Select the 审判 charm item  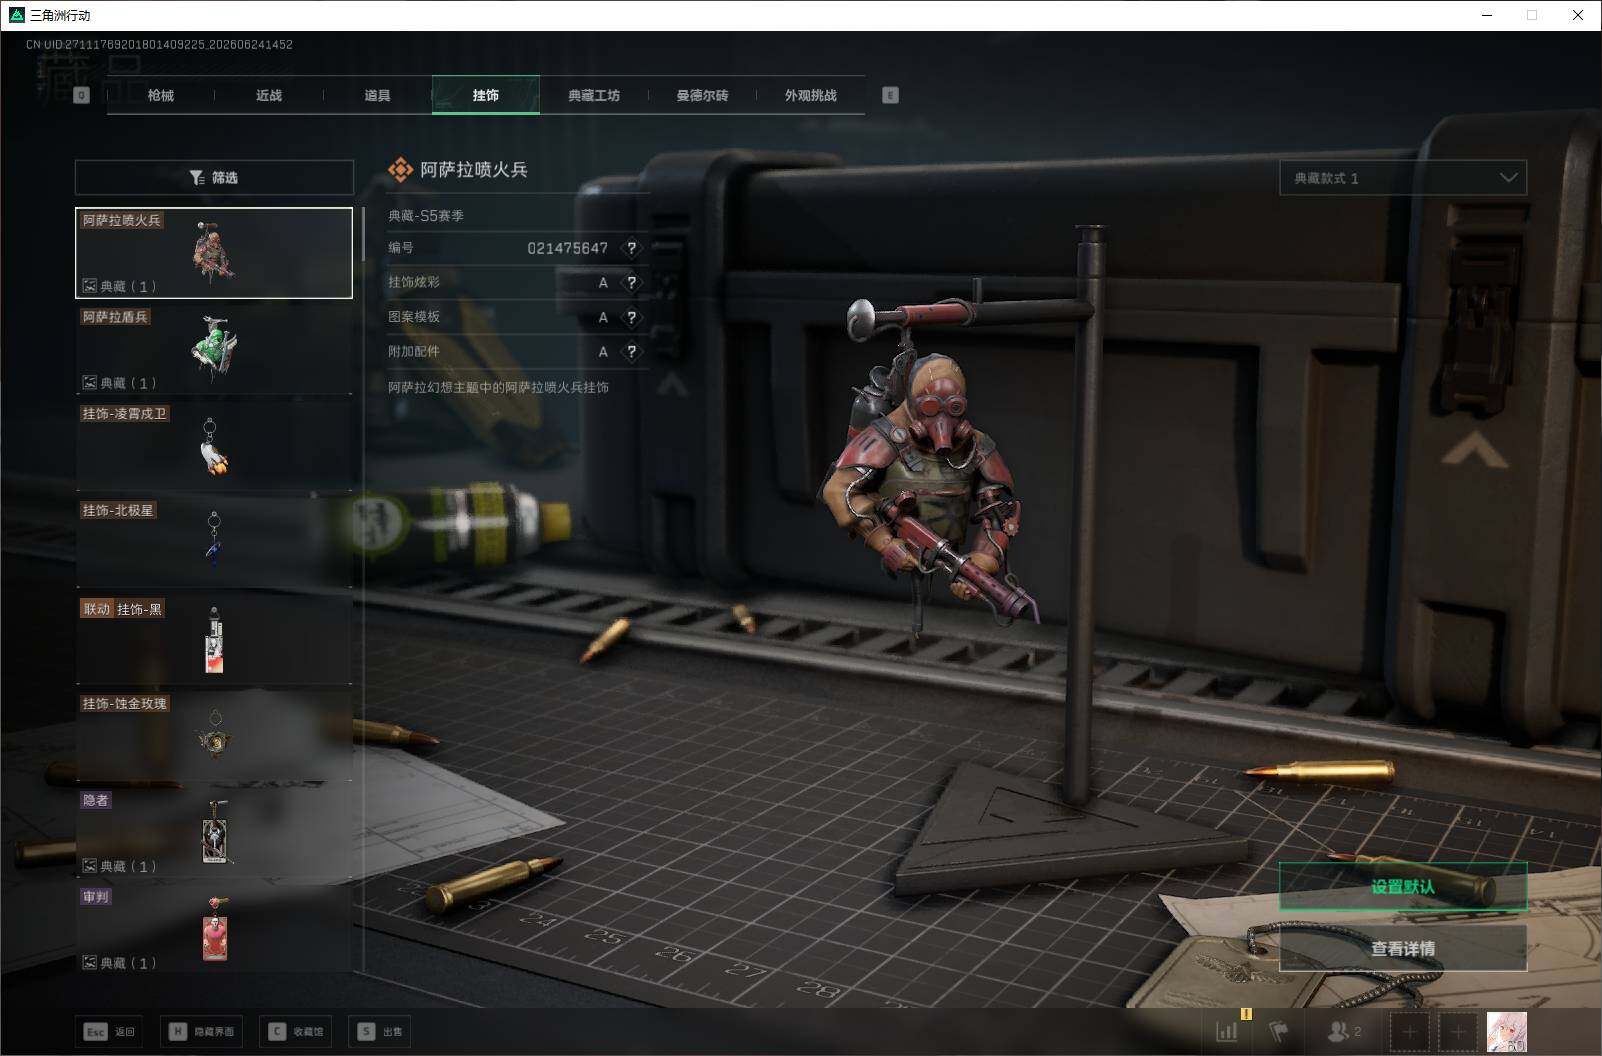click(214, 930)
